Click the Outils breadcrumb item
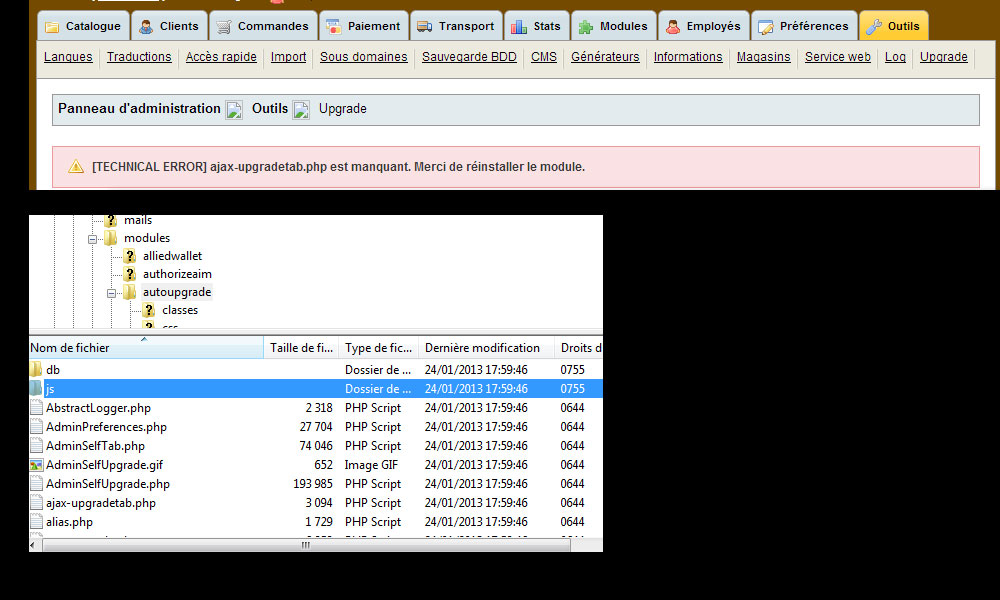Viewport: 1000px width, 600px height. pyautogui.click(x=270, y=108)
